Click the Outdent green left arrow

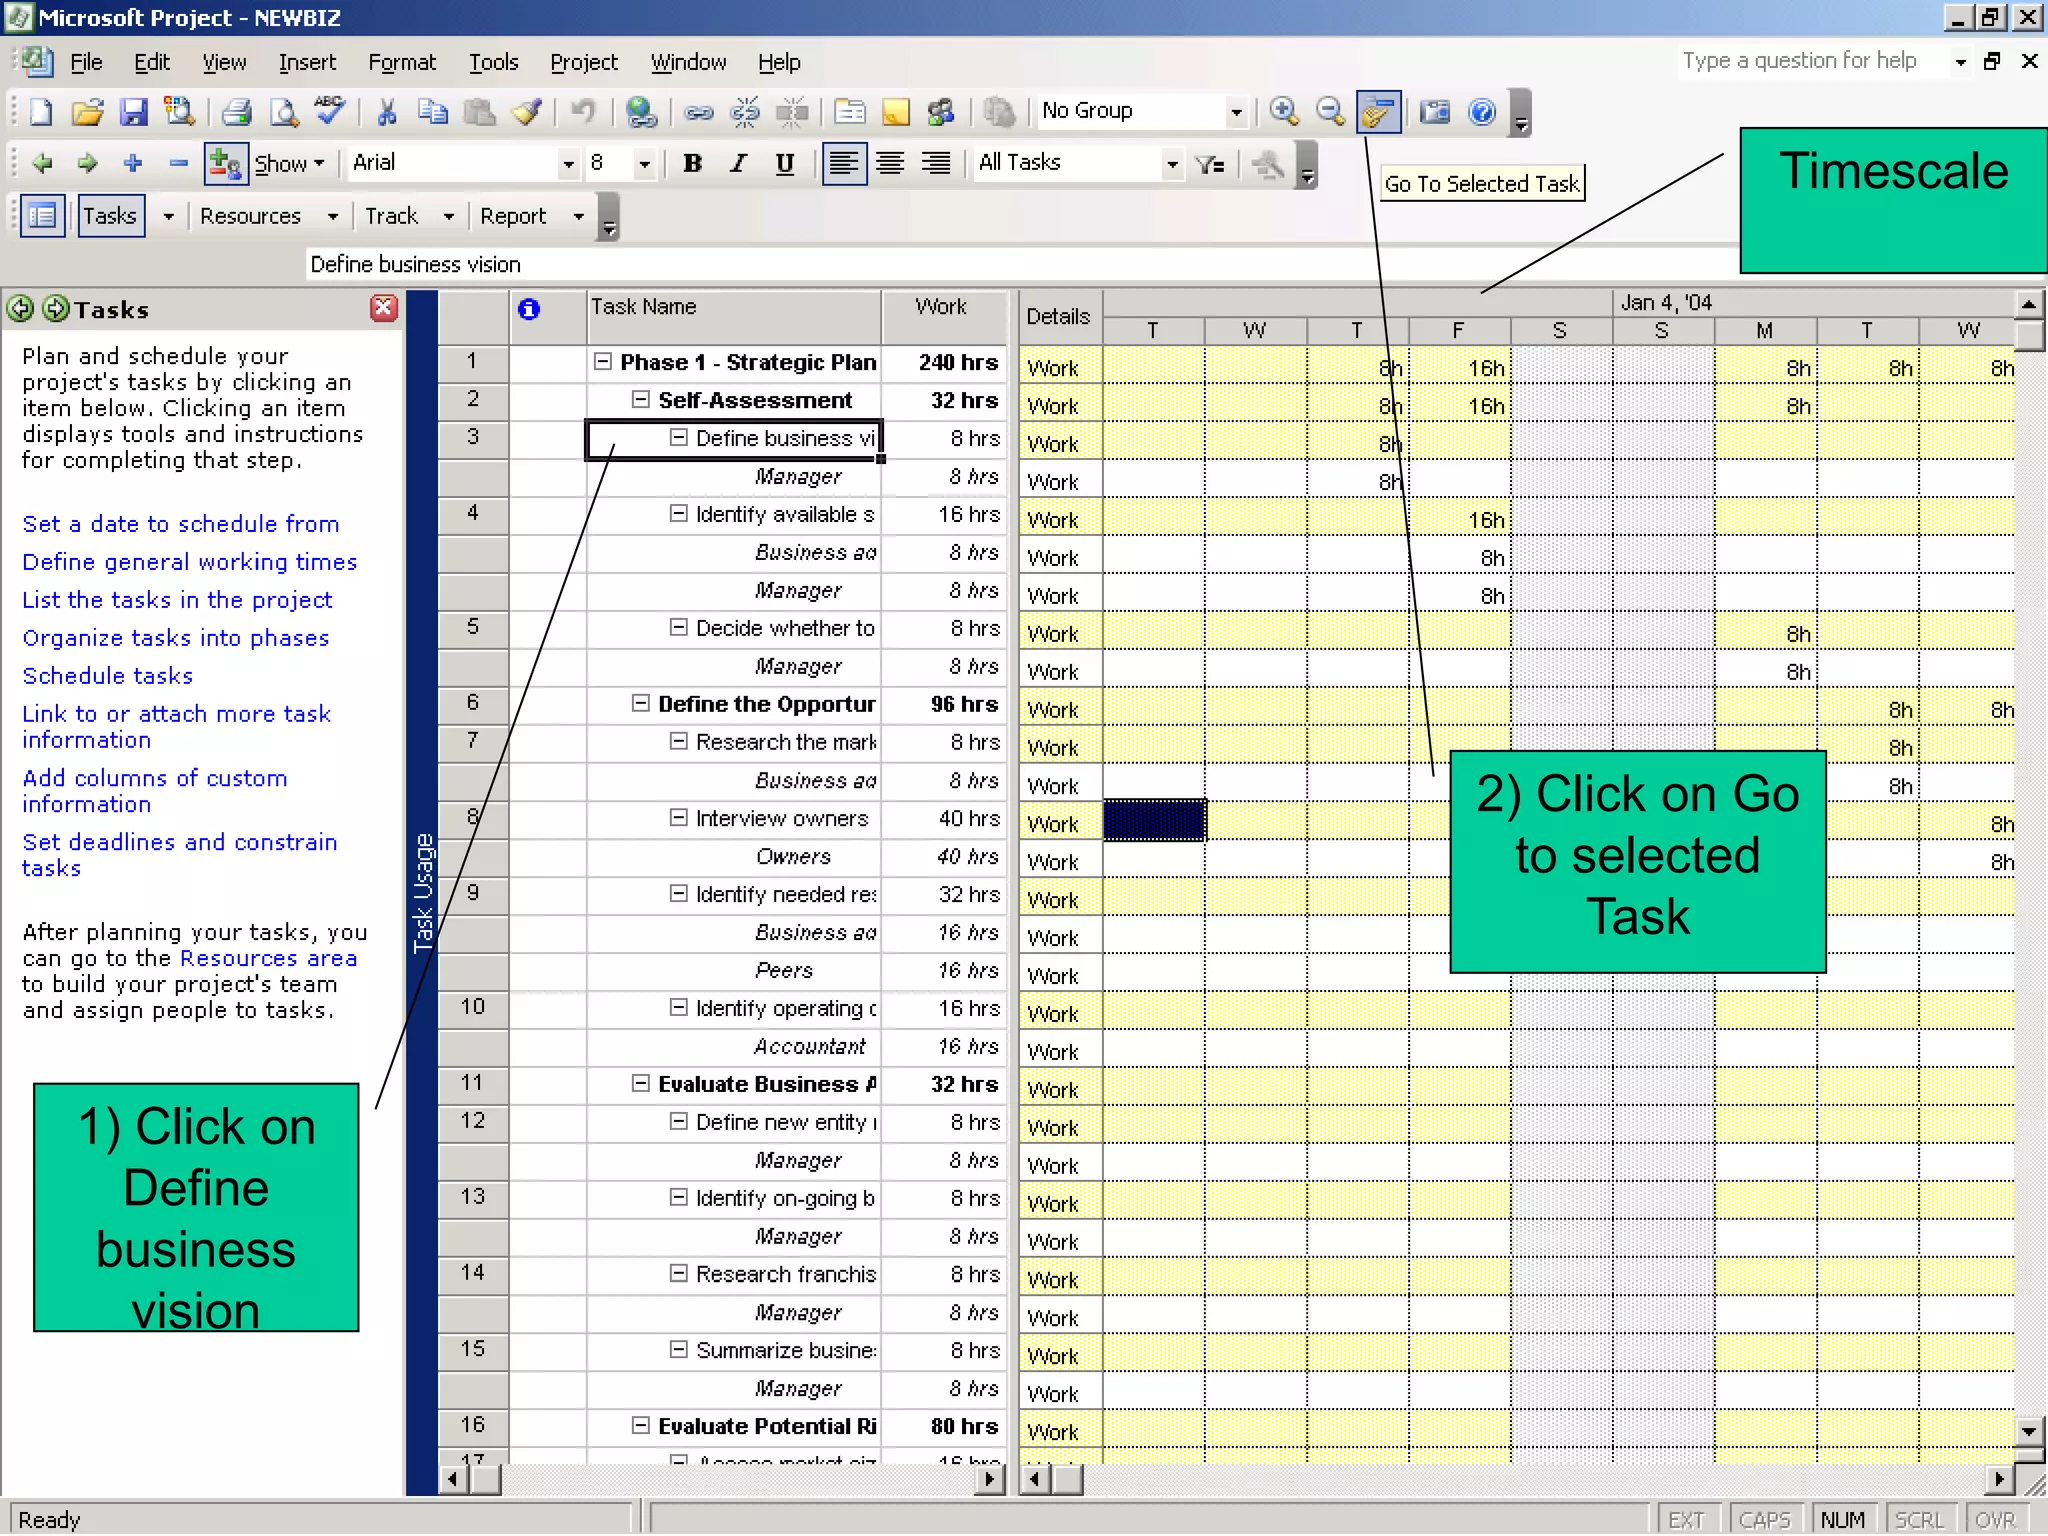42,163
